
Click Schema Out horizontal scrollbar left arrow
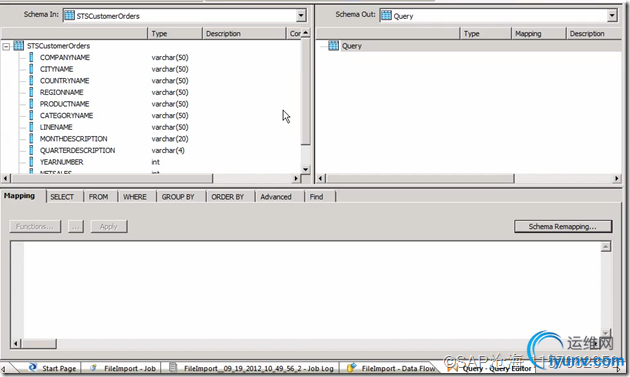click(x=321, y=178)
